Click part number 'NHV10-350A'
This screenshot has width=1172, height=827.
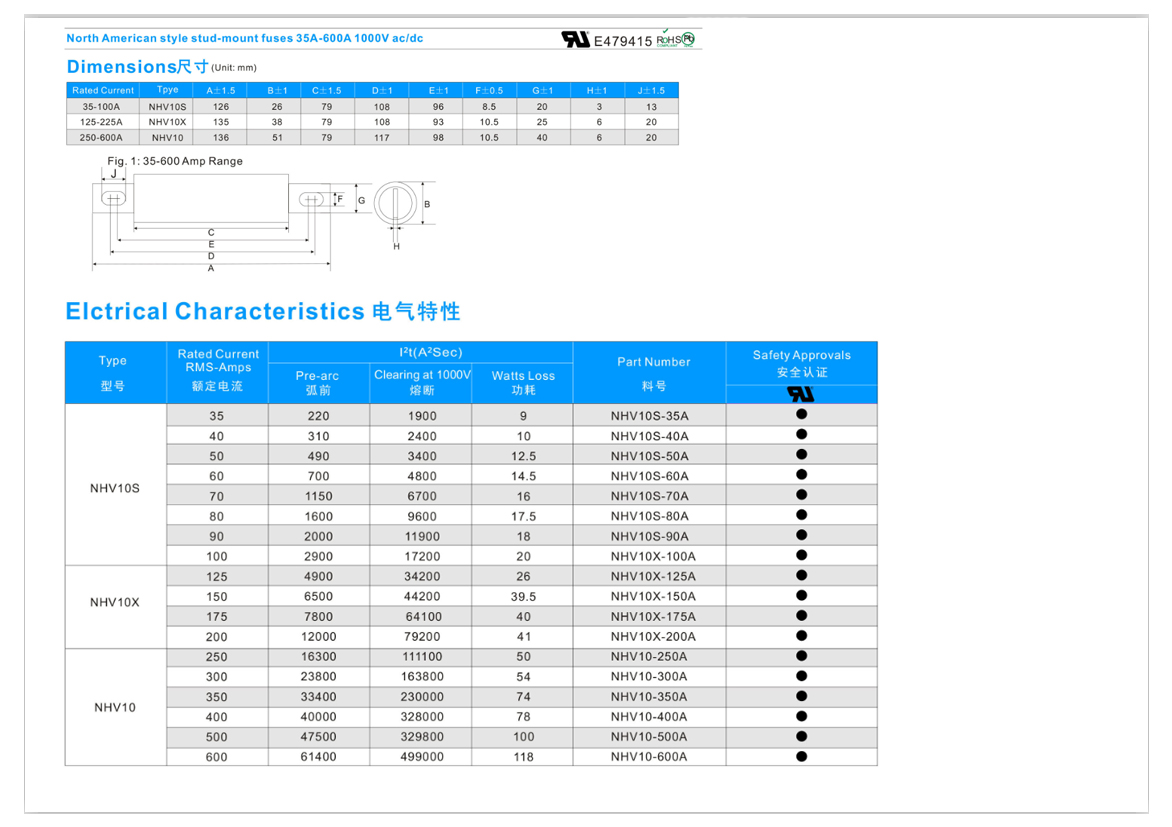point(649,697)
